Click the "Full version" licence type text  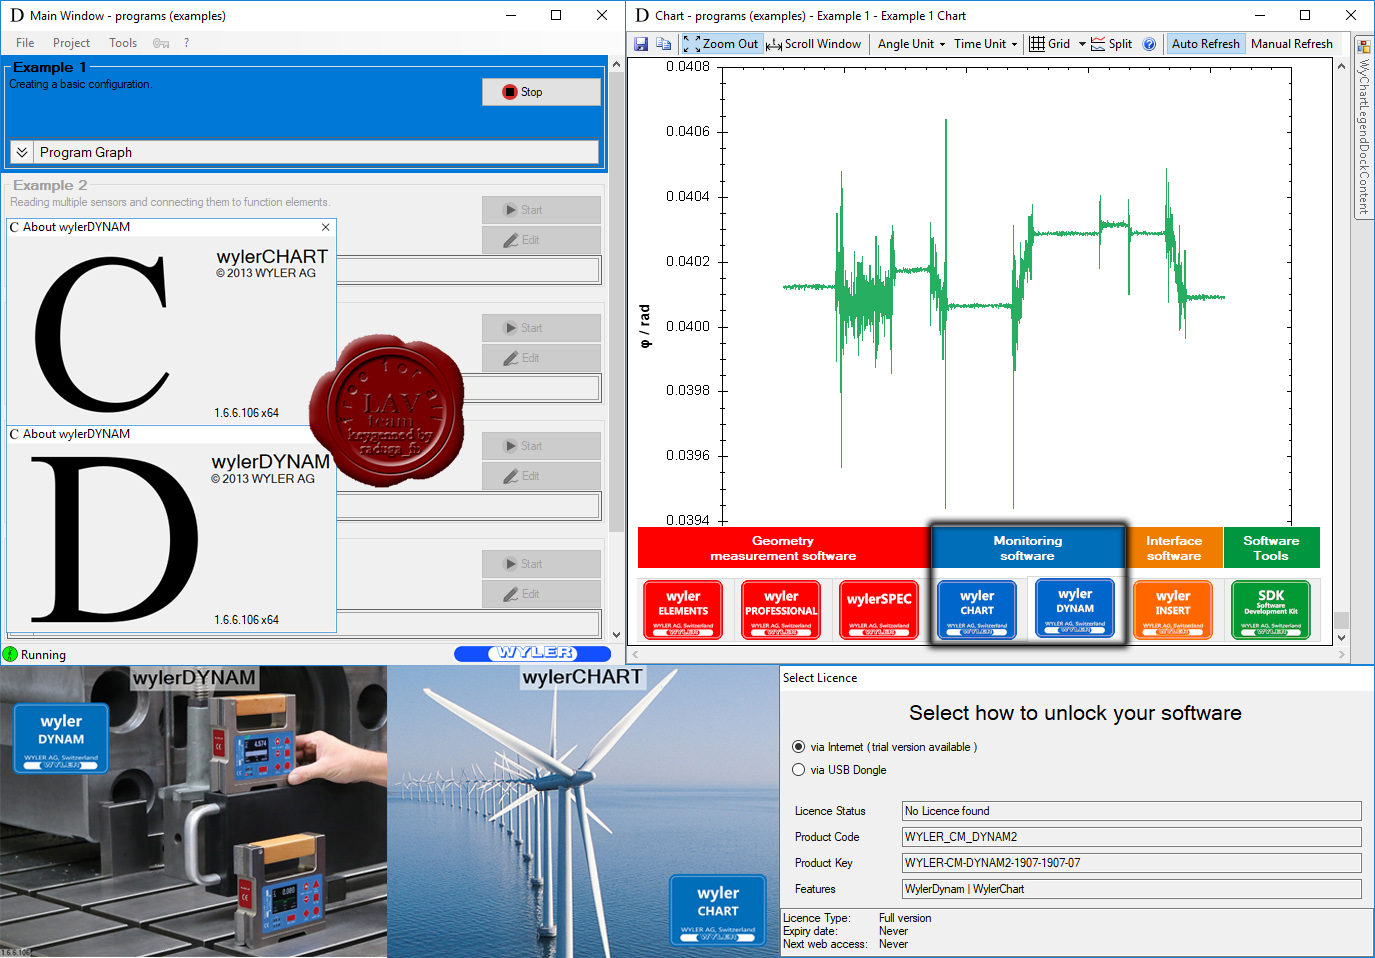(905, 918)
